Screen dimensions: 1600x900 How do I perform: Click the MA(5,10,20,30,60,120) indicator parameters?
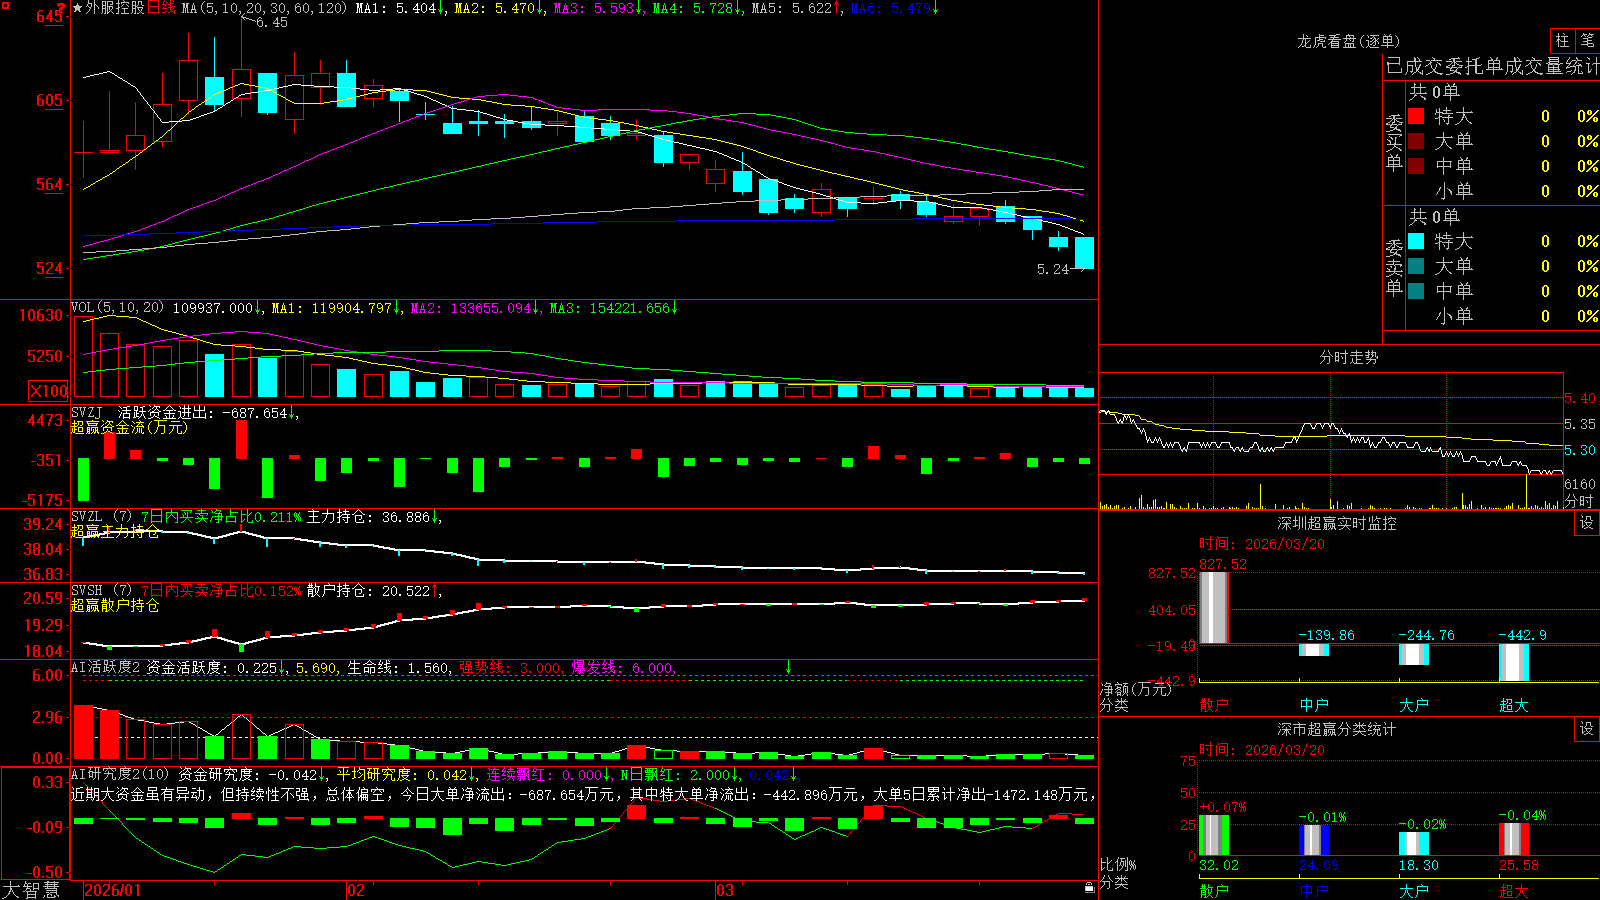click(x=264, y=8)
